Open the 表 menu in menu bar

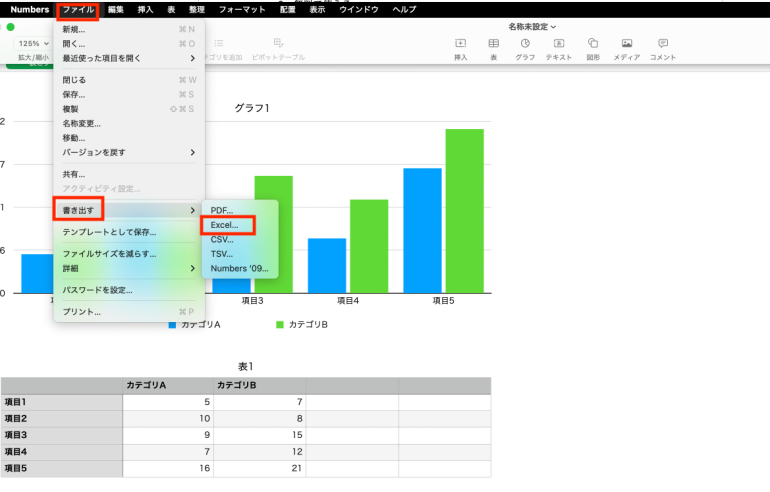click(x=171, y=9)
